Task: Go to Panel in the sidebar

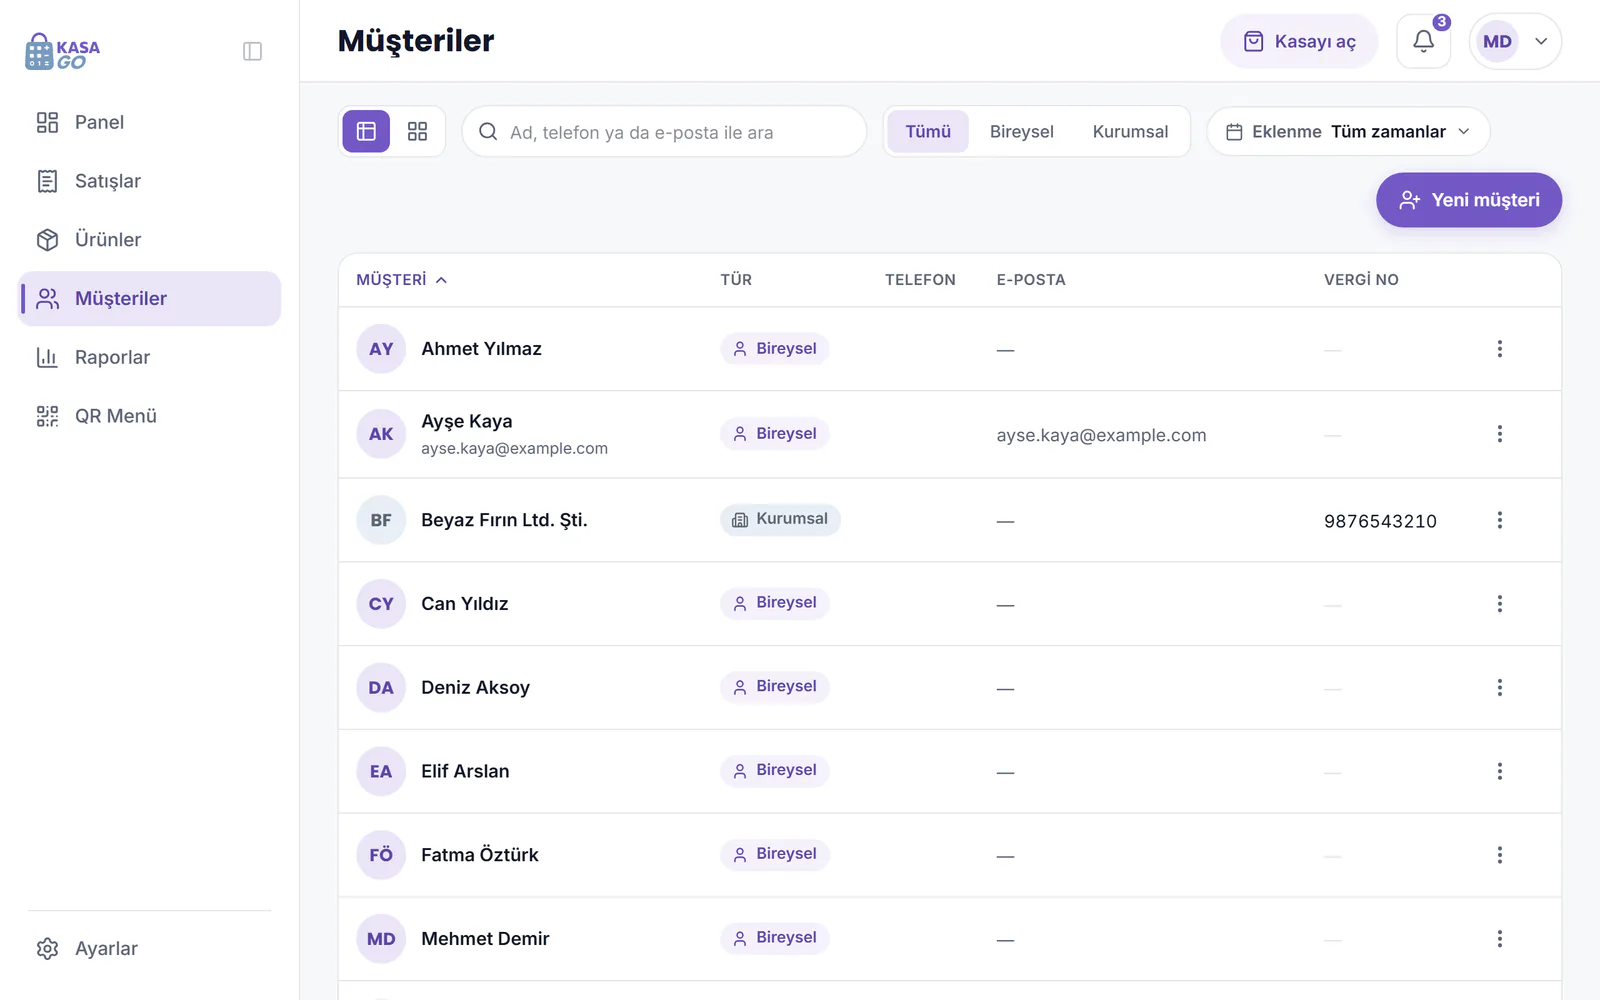Action: 150,122
